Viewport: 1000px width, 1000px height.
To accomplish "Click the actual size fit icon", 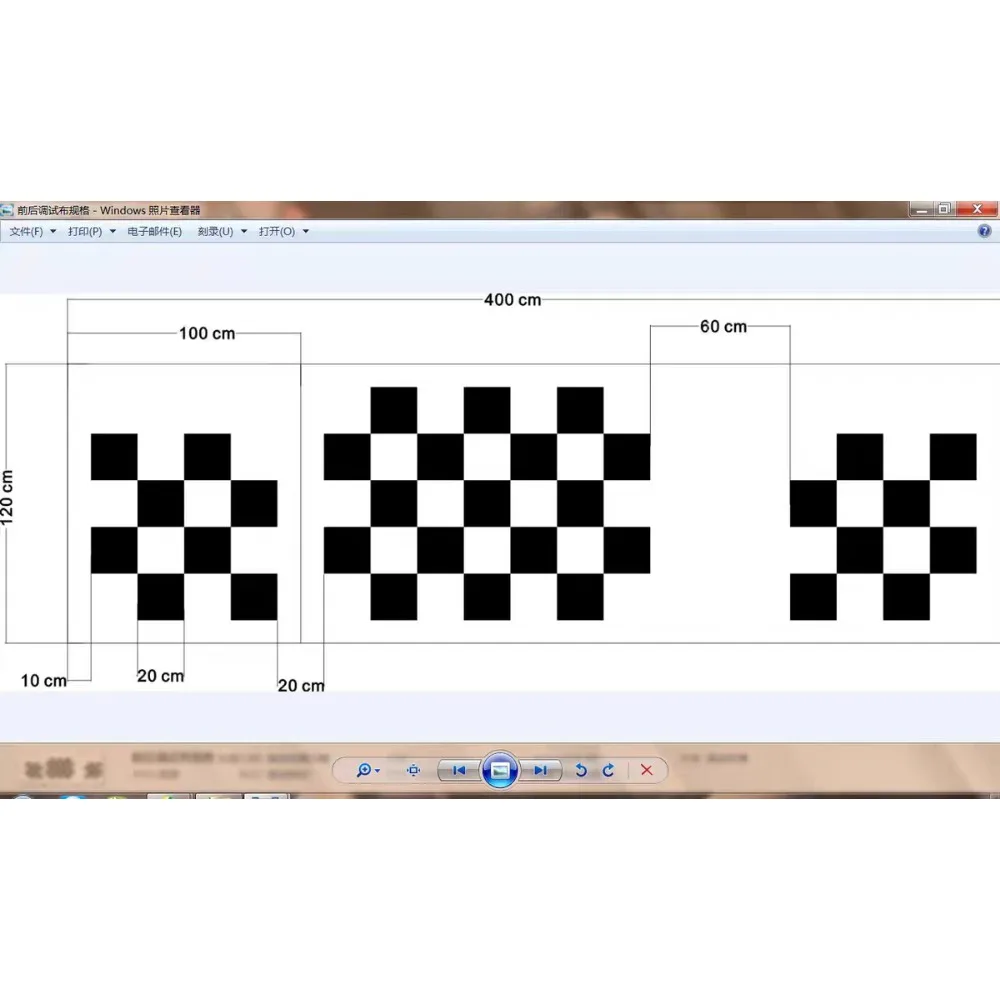I will pyautogui.click(x=413, y=770).
